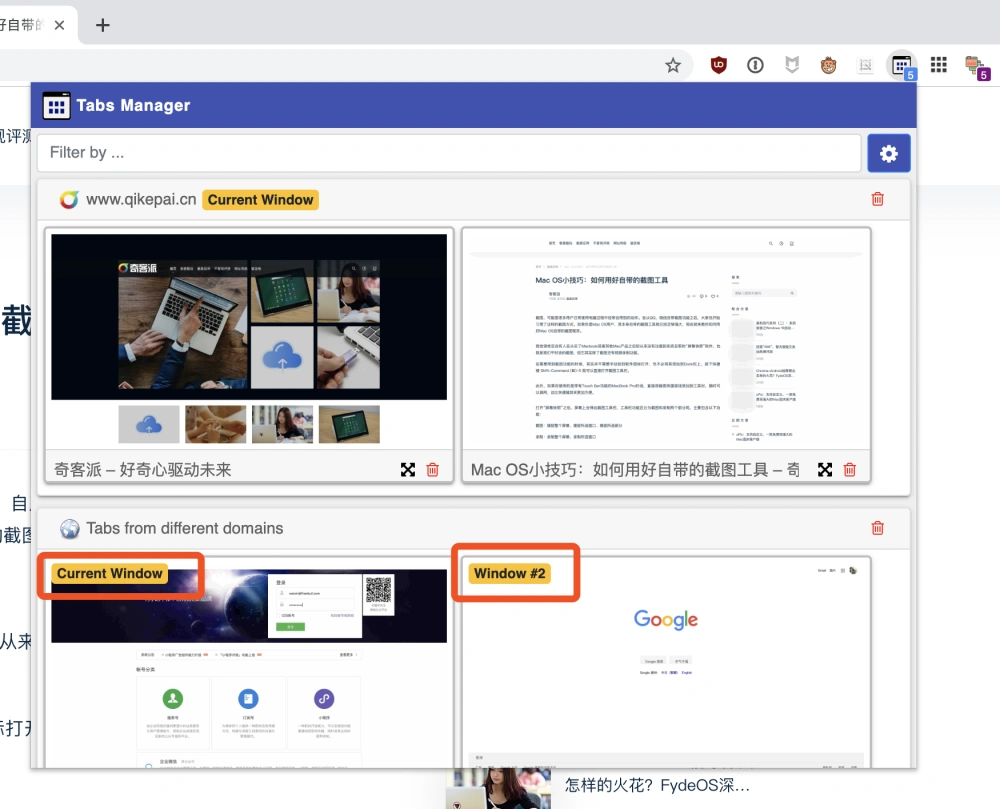Click the gray shield extension icon
The width and height of the screenshot is (1000, 809).
(x=791, y=64)
